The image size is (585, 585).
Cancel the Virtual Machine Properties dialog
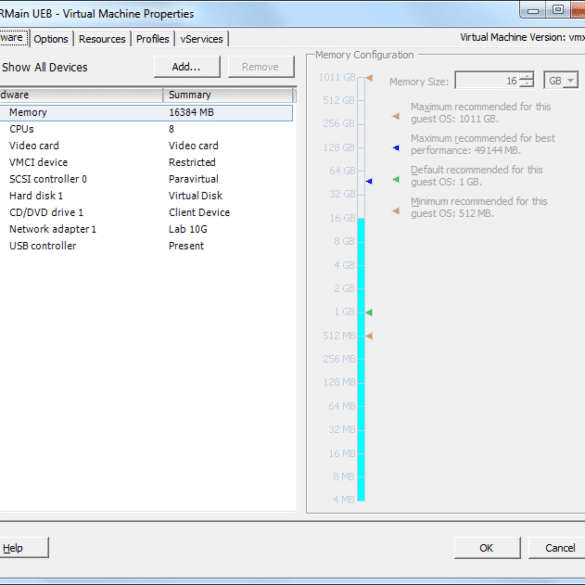(558, 548)
